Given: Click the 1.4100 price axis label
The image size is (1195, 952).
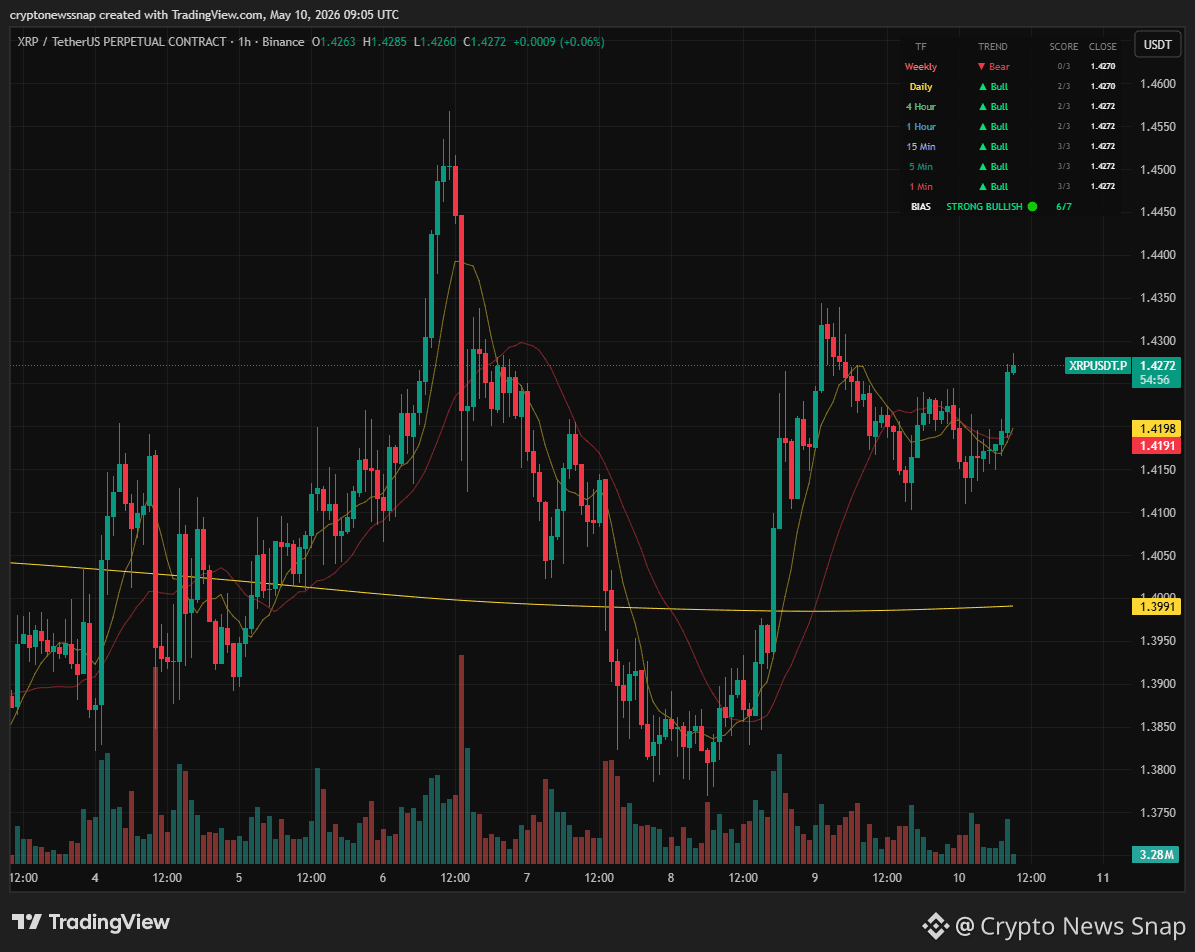Looking at the screenshot, I should point(1158,512).
